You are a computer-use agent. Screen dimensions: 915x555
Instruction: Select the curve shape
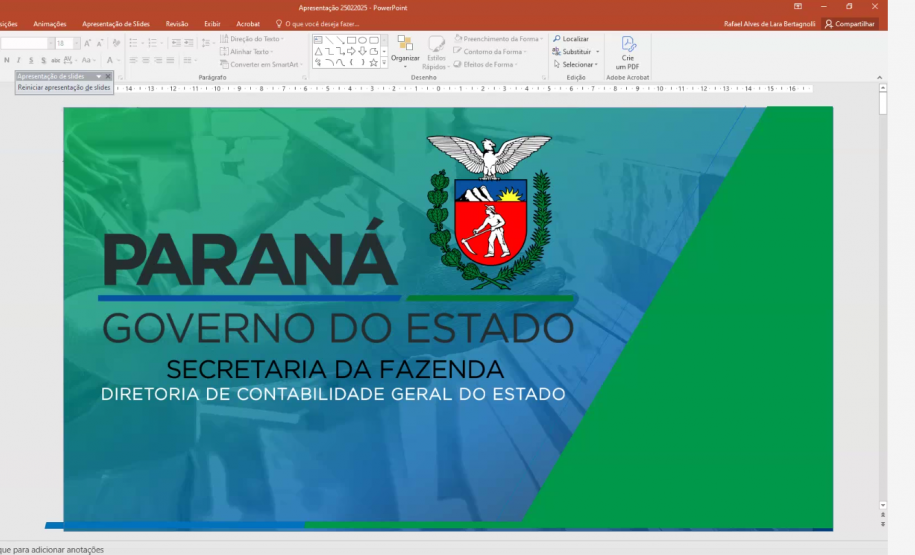click(x=340, y=62)
